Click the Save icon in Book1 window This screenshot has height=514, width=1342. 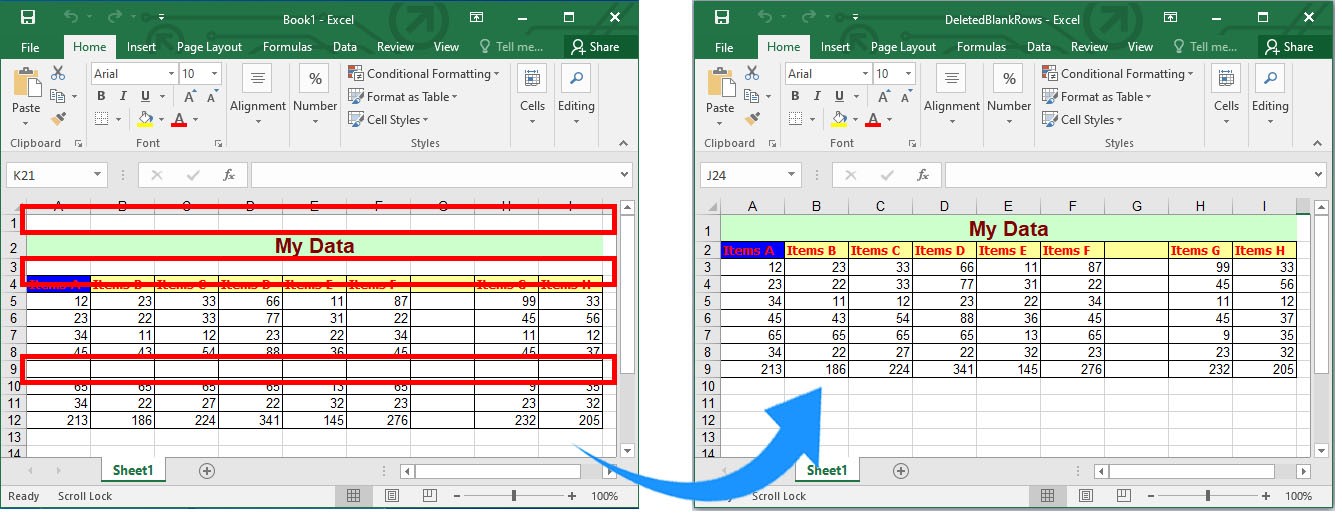pos(27,18)
